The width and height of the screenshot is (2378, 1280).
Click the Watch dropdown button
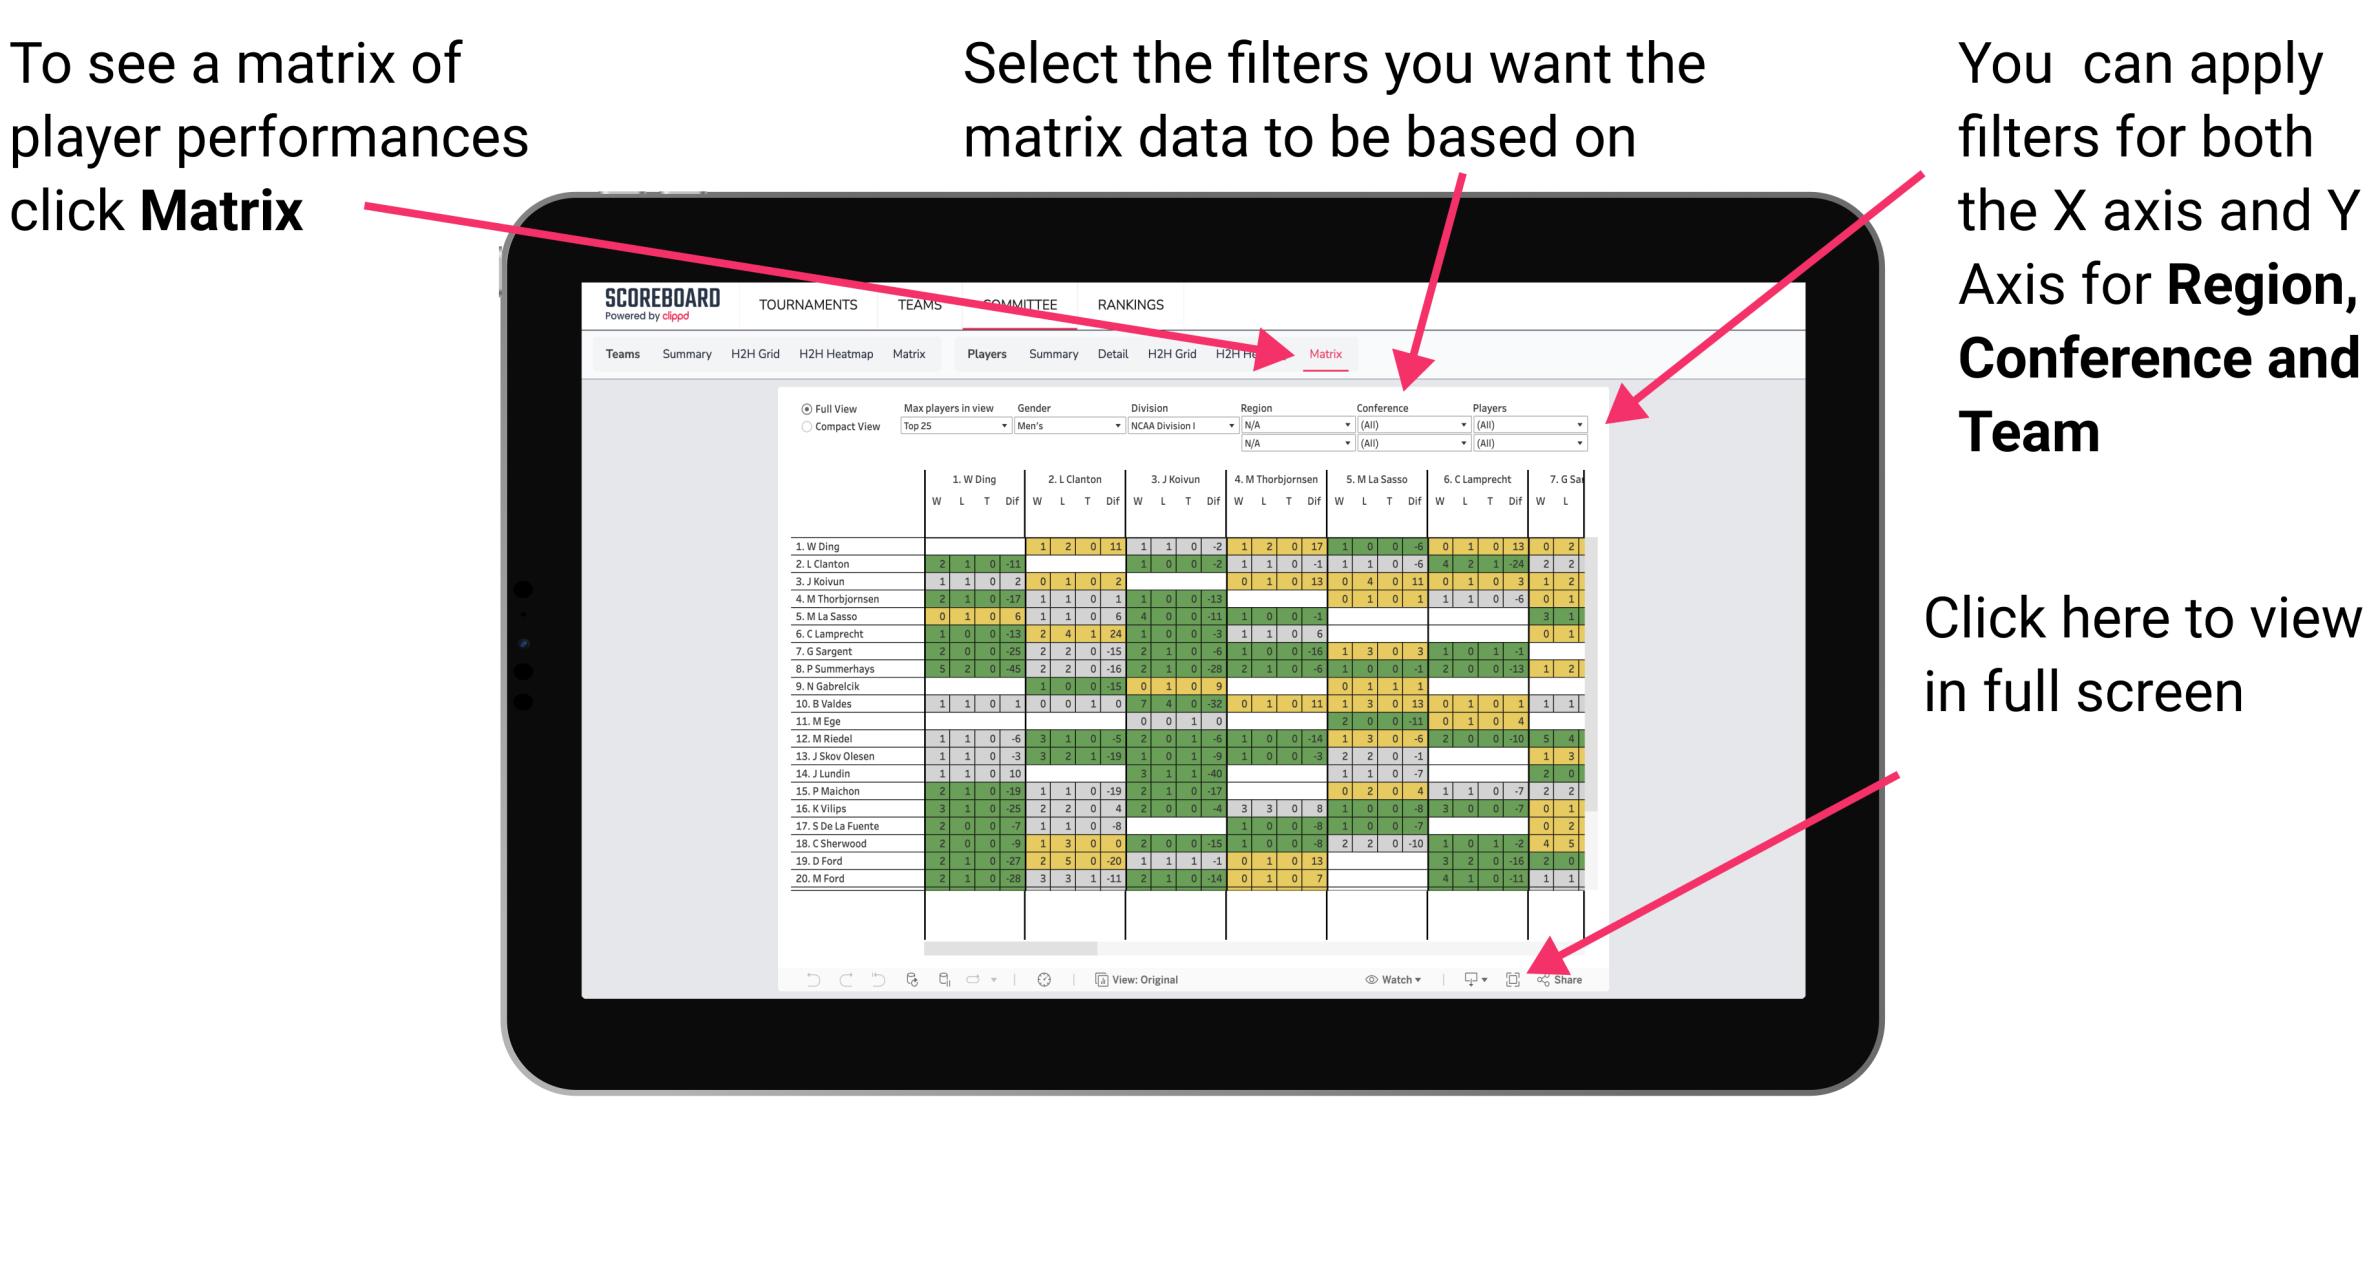coord(1380,979)
